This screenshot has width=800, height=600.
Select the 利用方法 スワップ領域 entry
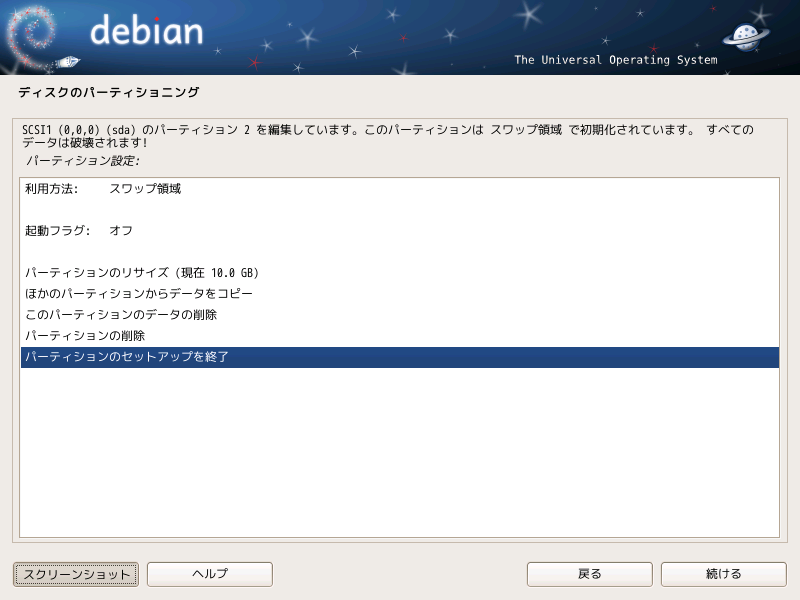[399, 189]
